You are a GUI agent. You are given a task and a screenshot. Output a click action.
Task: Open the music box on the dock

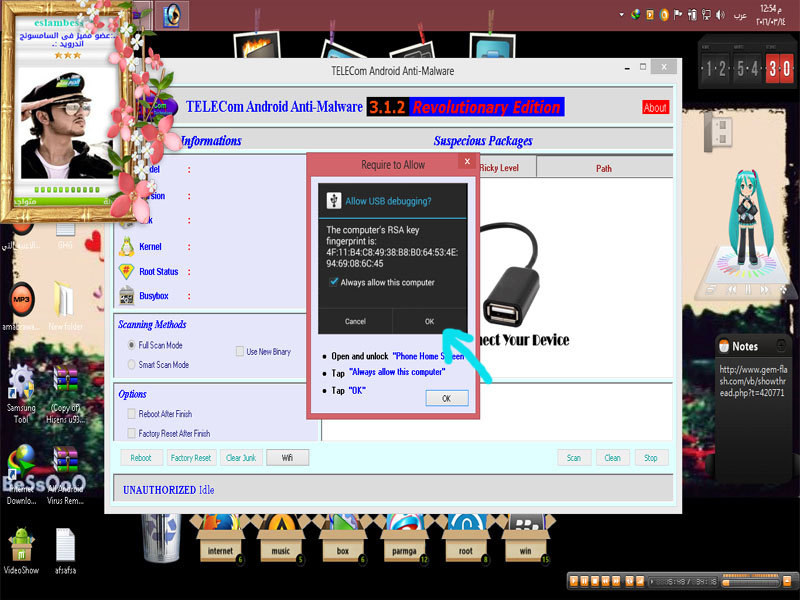(x=281, y=540)
